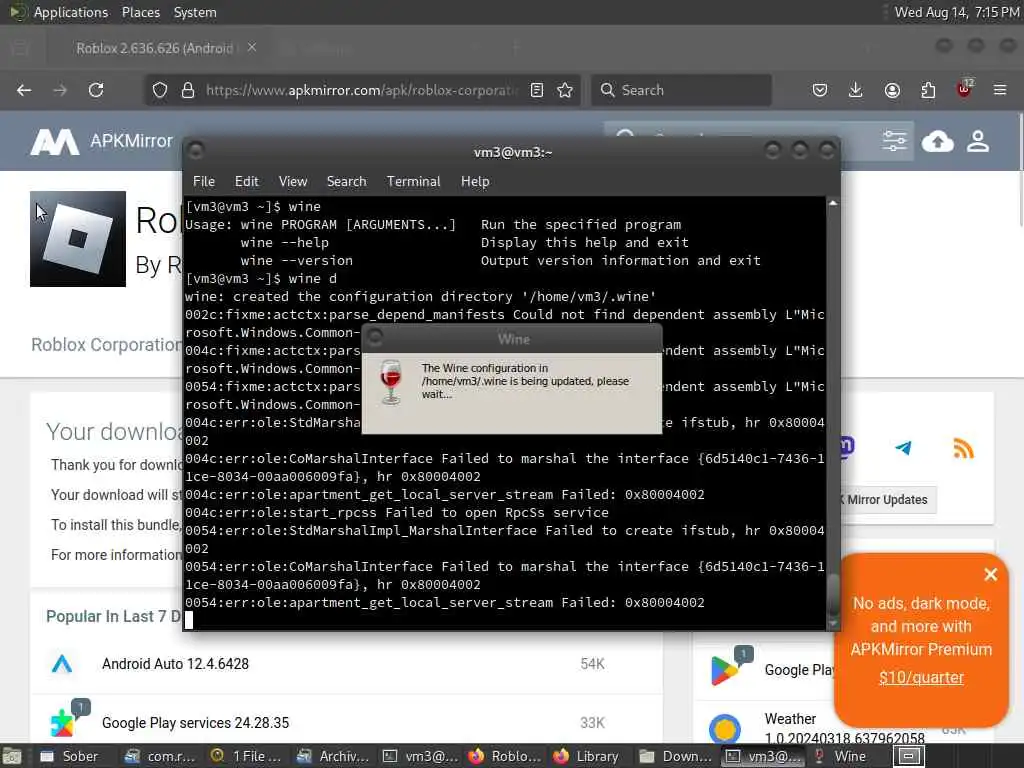The width and height of the screenshot is (1024, 768).
Task: Switch to Wine taskbar window
Action: 846,756
